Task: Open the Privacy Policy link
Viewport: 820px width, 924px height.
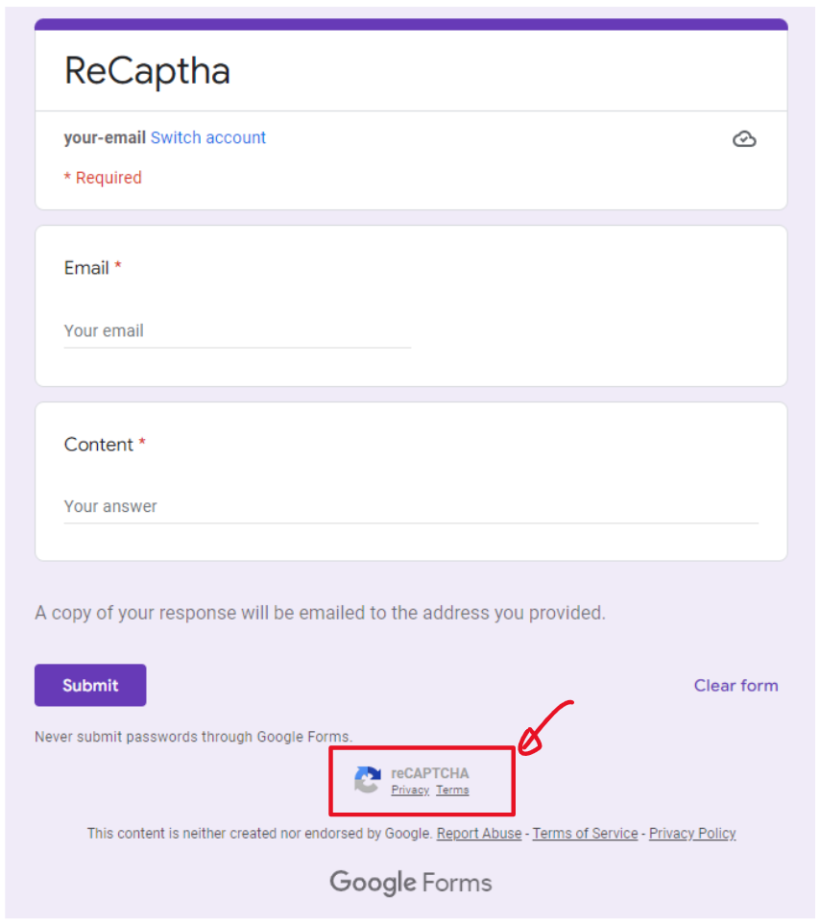Action: [692, 833]
